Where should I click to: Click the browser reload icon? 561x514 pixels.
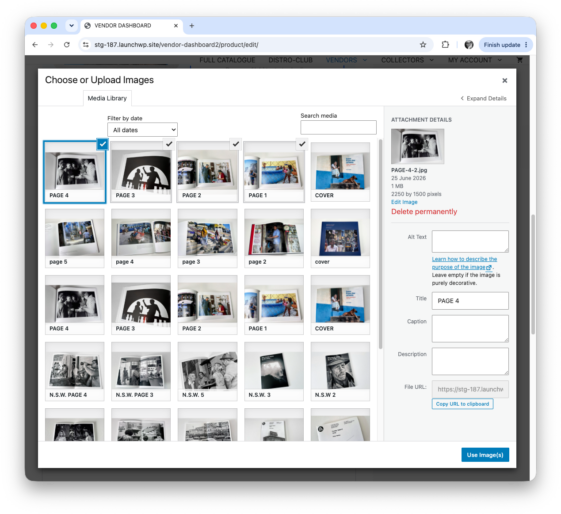(x=67, y=45)
